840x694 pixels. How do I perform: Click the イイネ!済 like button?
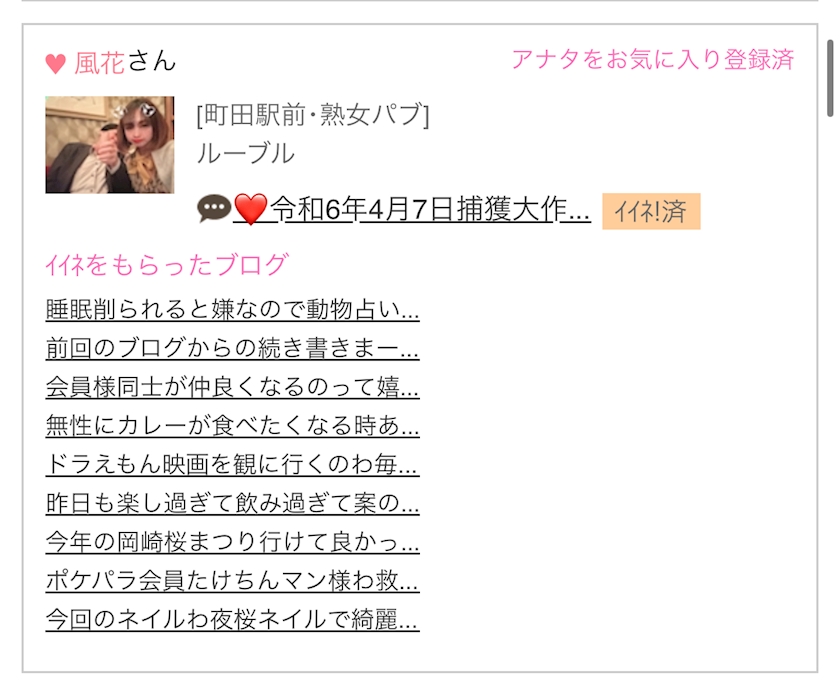[x=651, y=211]
